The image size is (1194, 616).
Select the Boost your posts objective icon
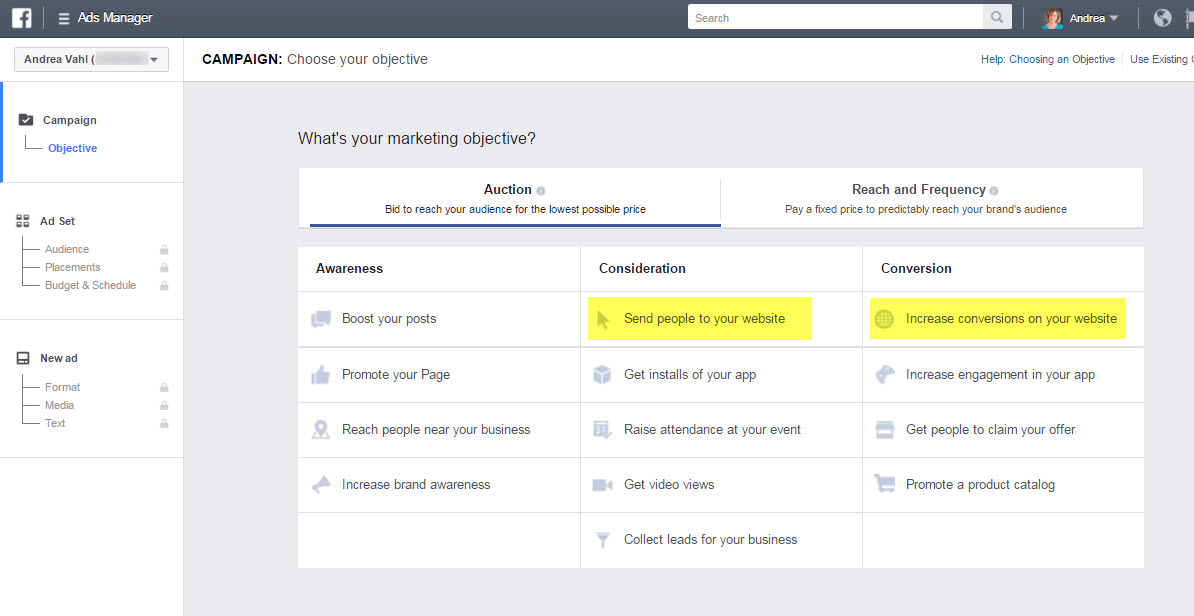pos(321,318)
